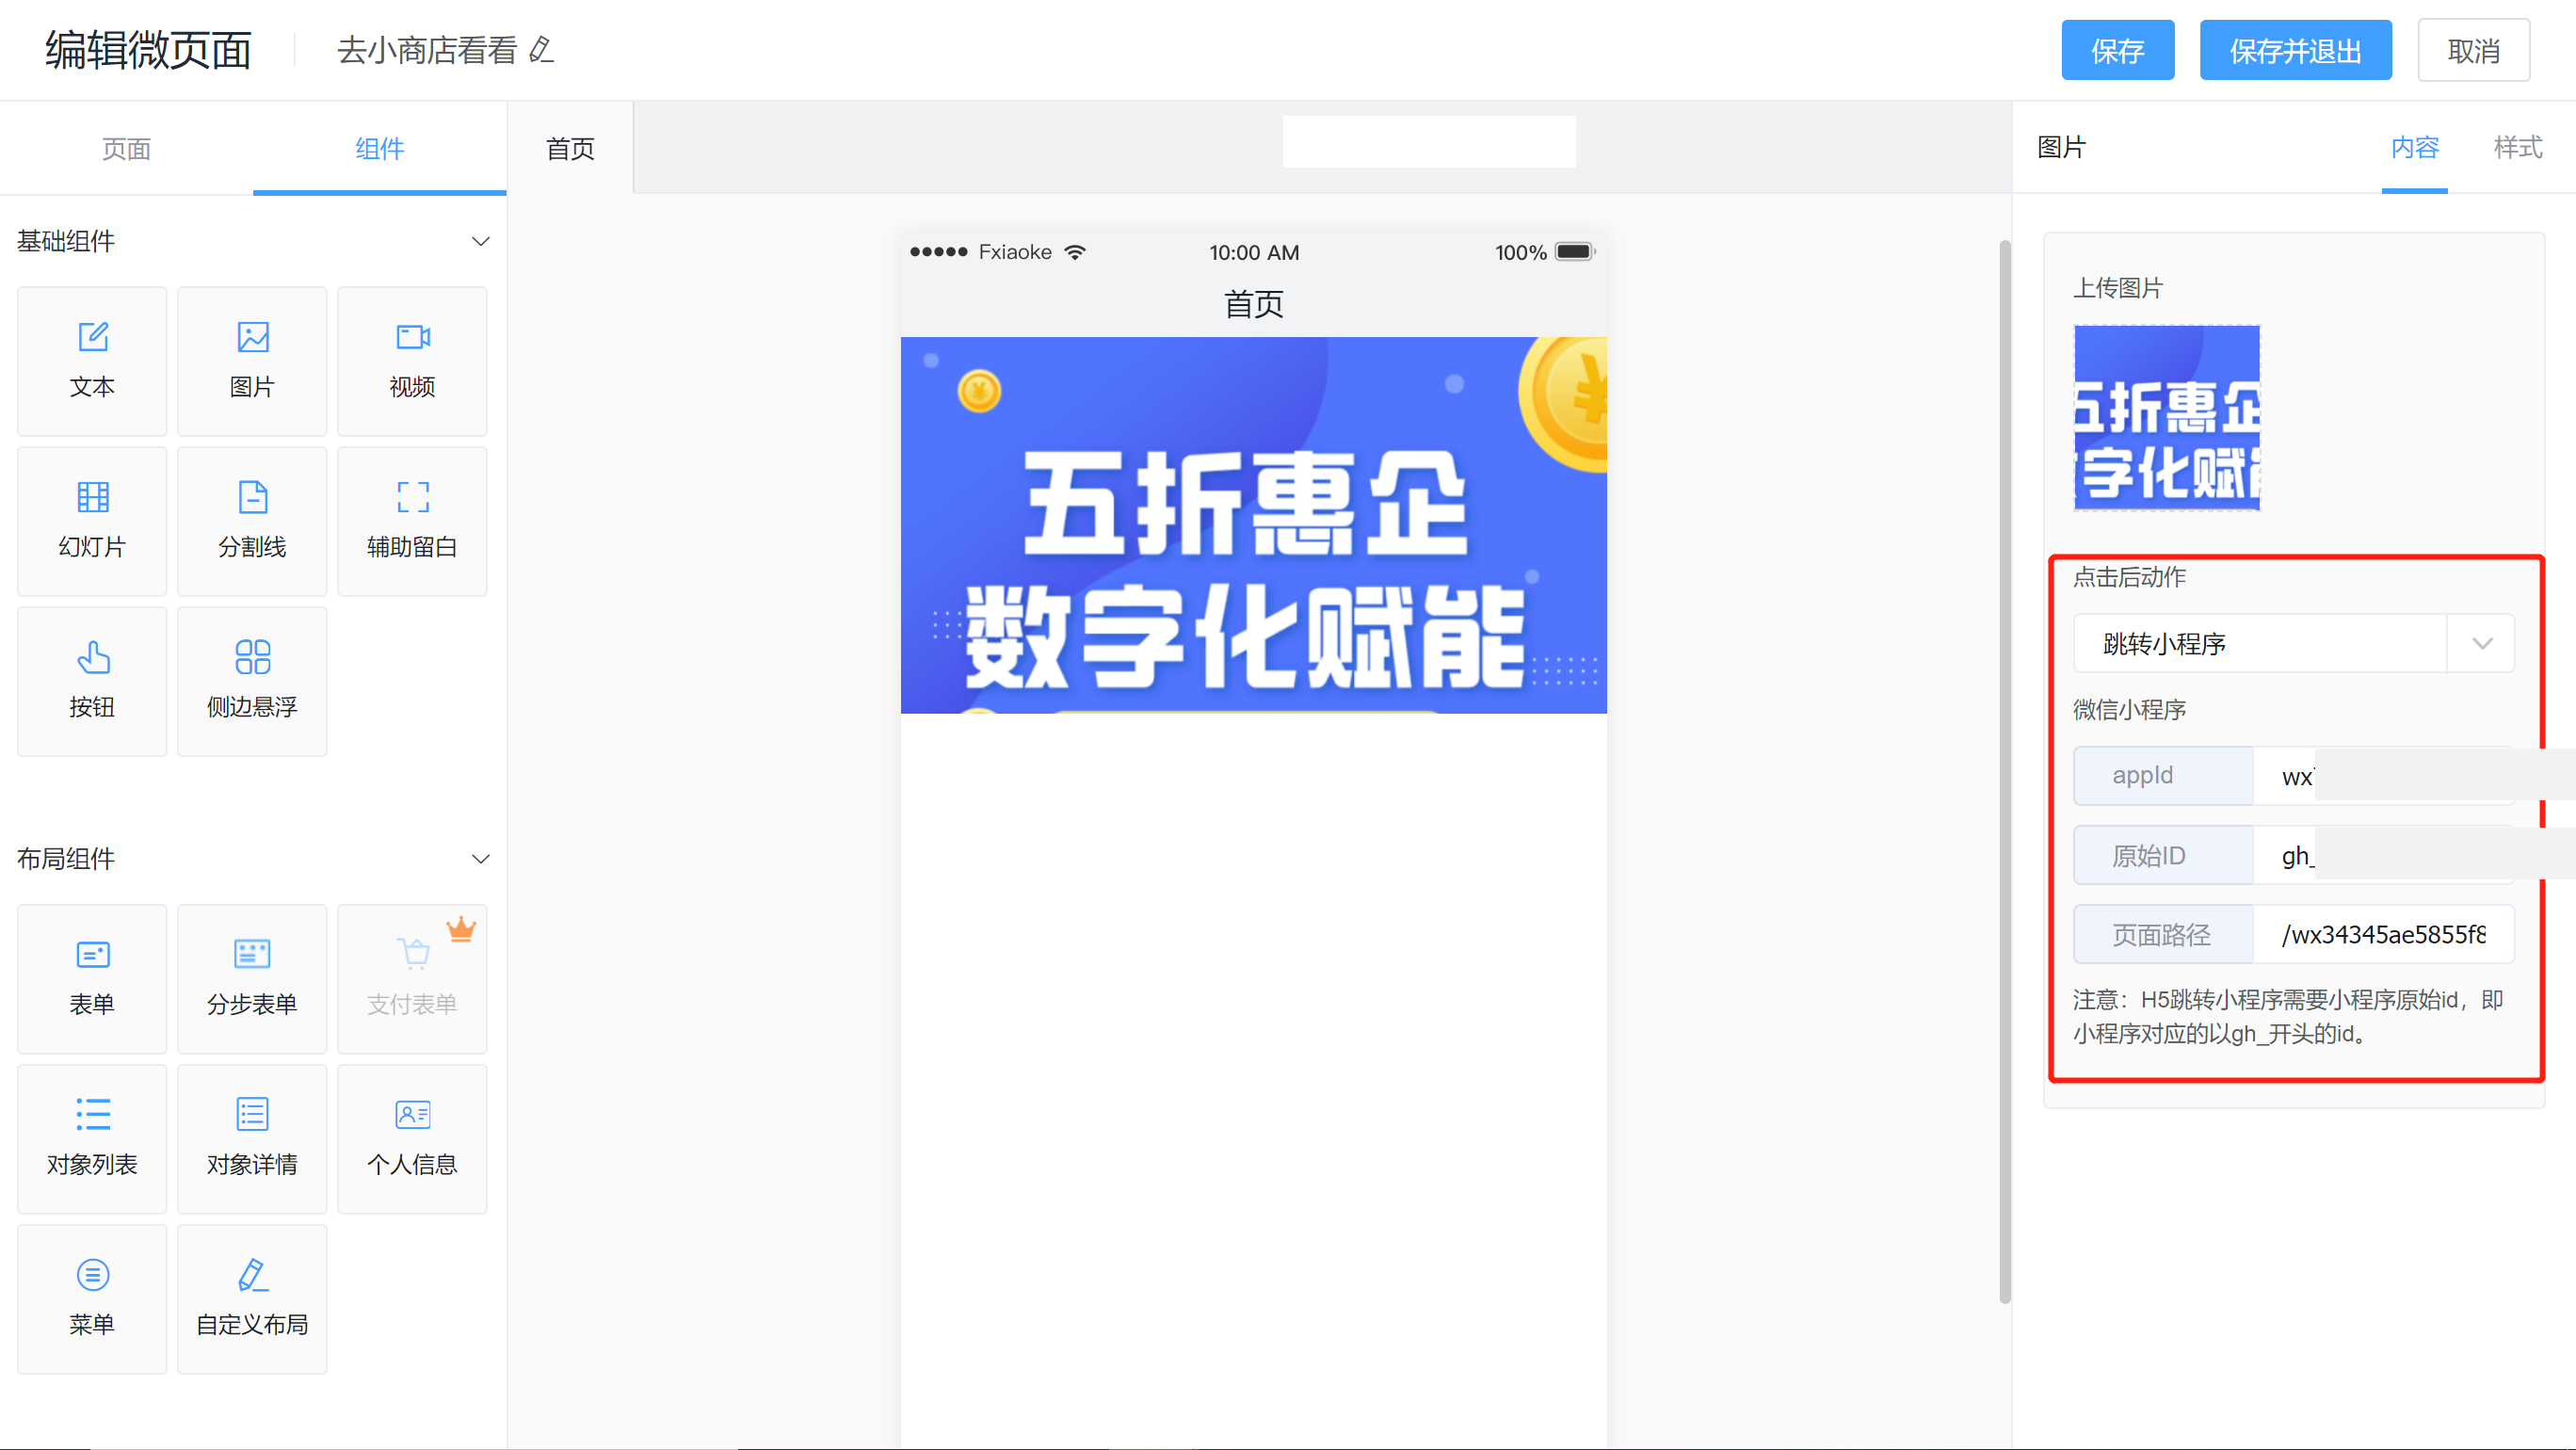Collapse the 布局组件 section

[x=480, y=859]
